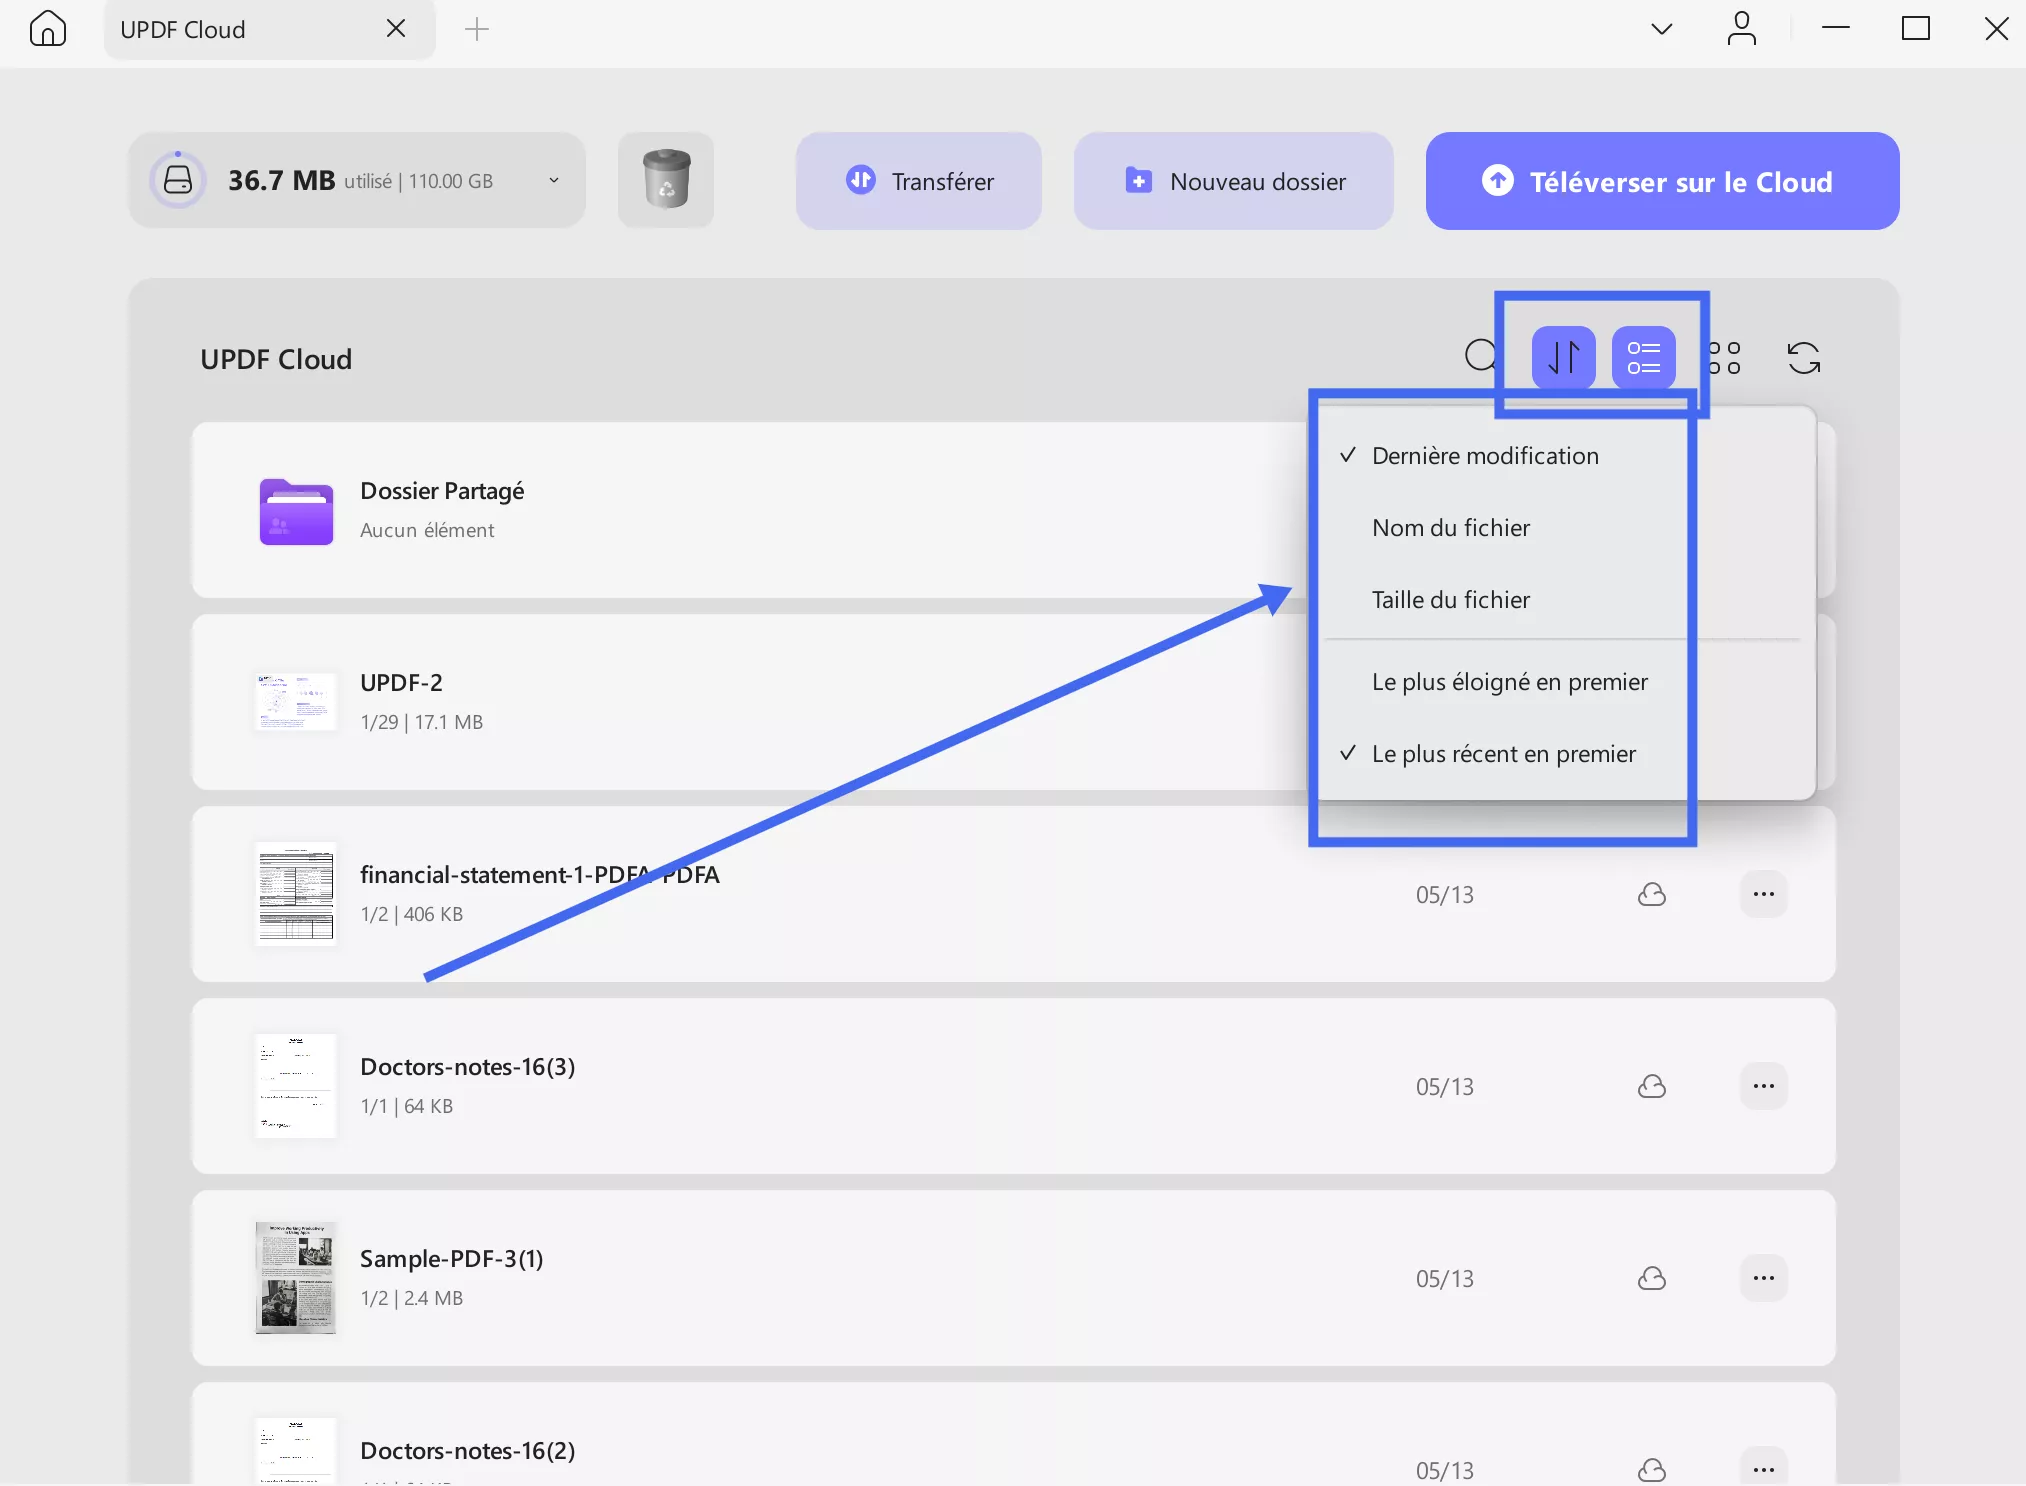
Task: Open more options for Doctors-notes-16(2)
Action: tap(1764, 1468)
